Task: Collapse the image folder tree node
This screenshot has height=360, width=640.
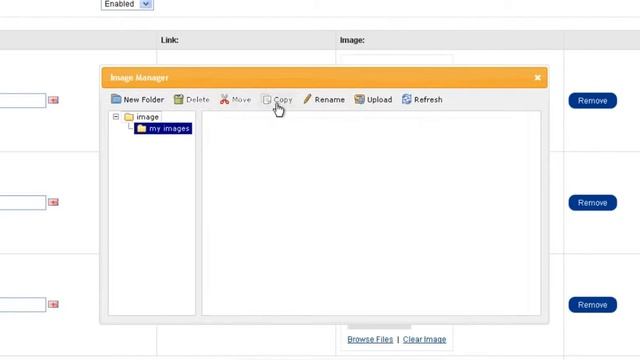Action: coord(116,117)
